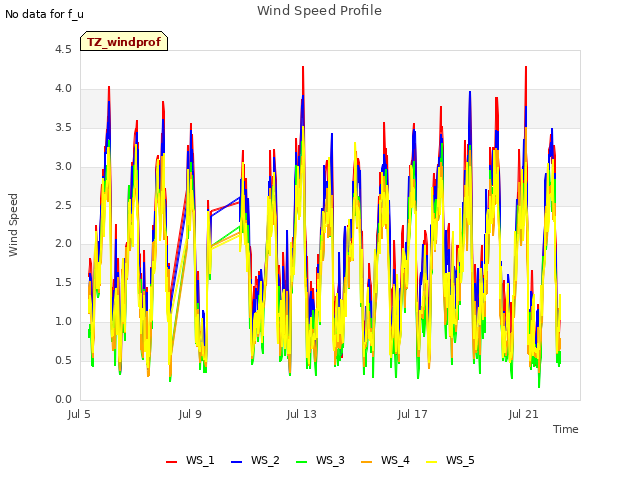Click the Time x-axis title
The image size is (640, 480).
(566, 429)
